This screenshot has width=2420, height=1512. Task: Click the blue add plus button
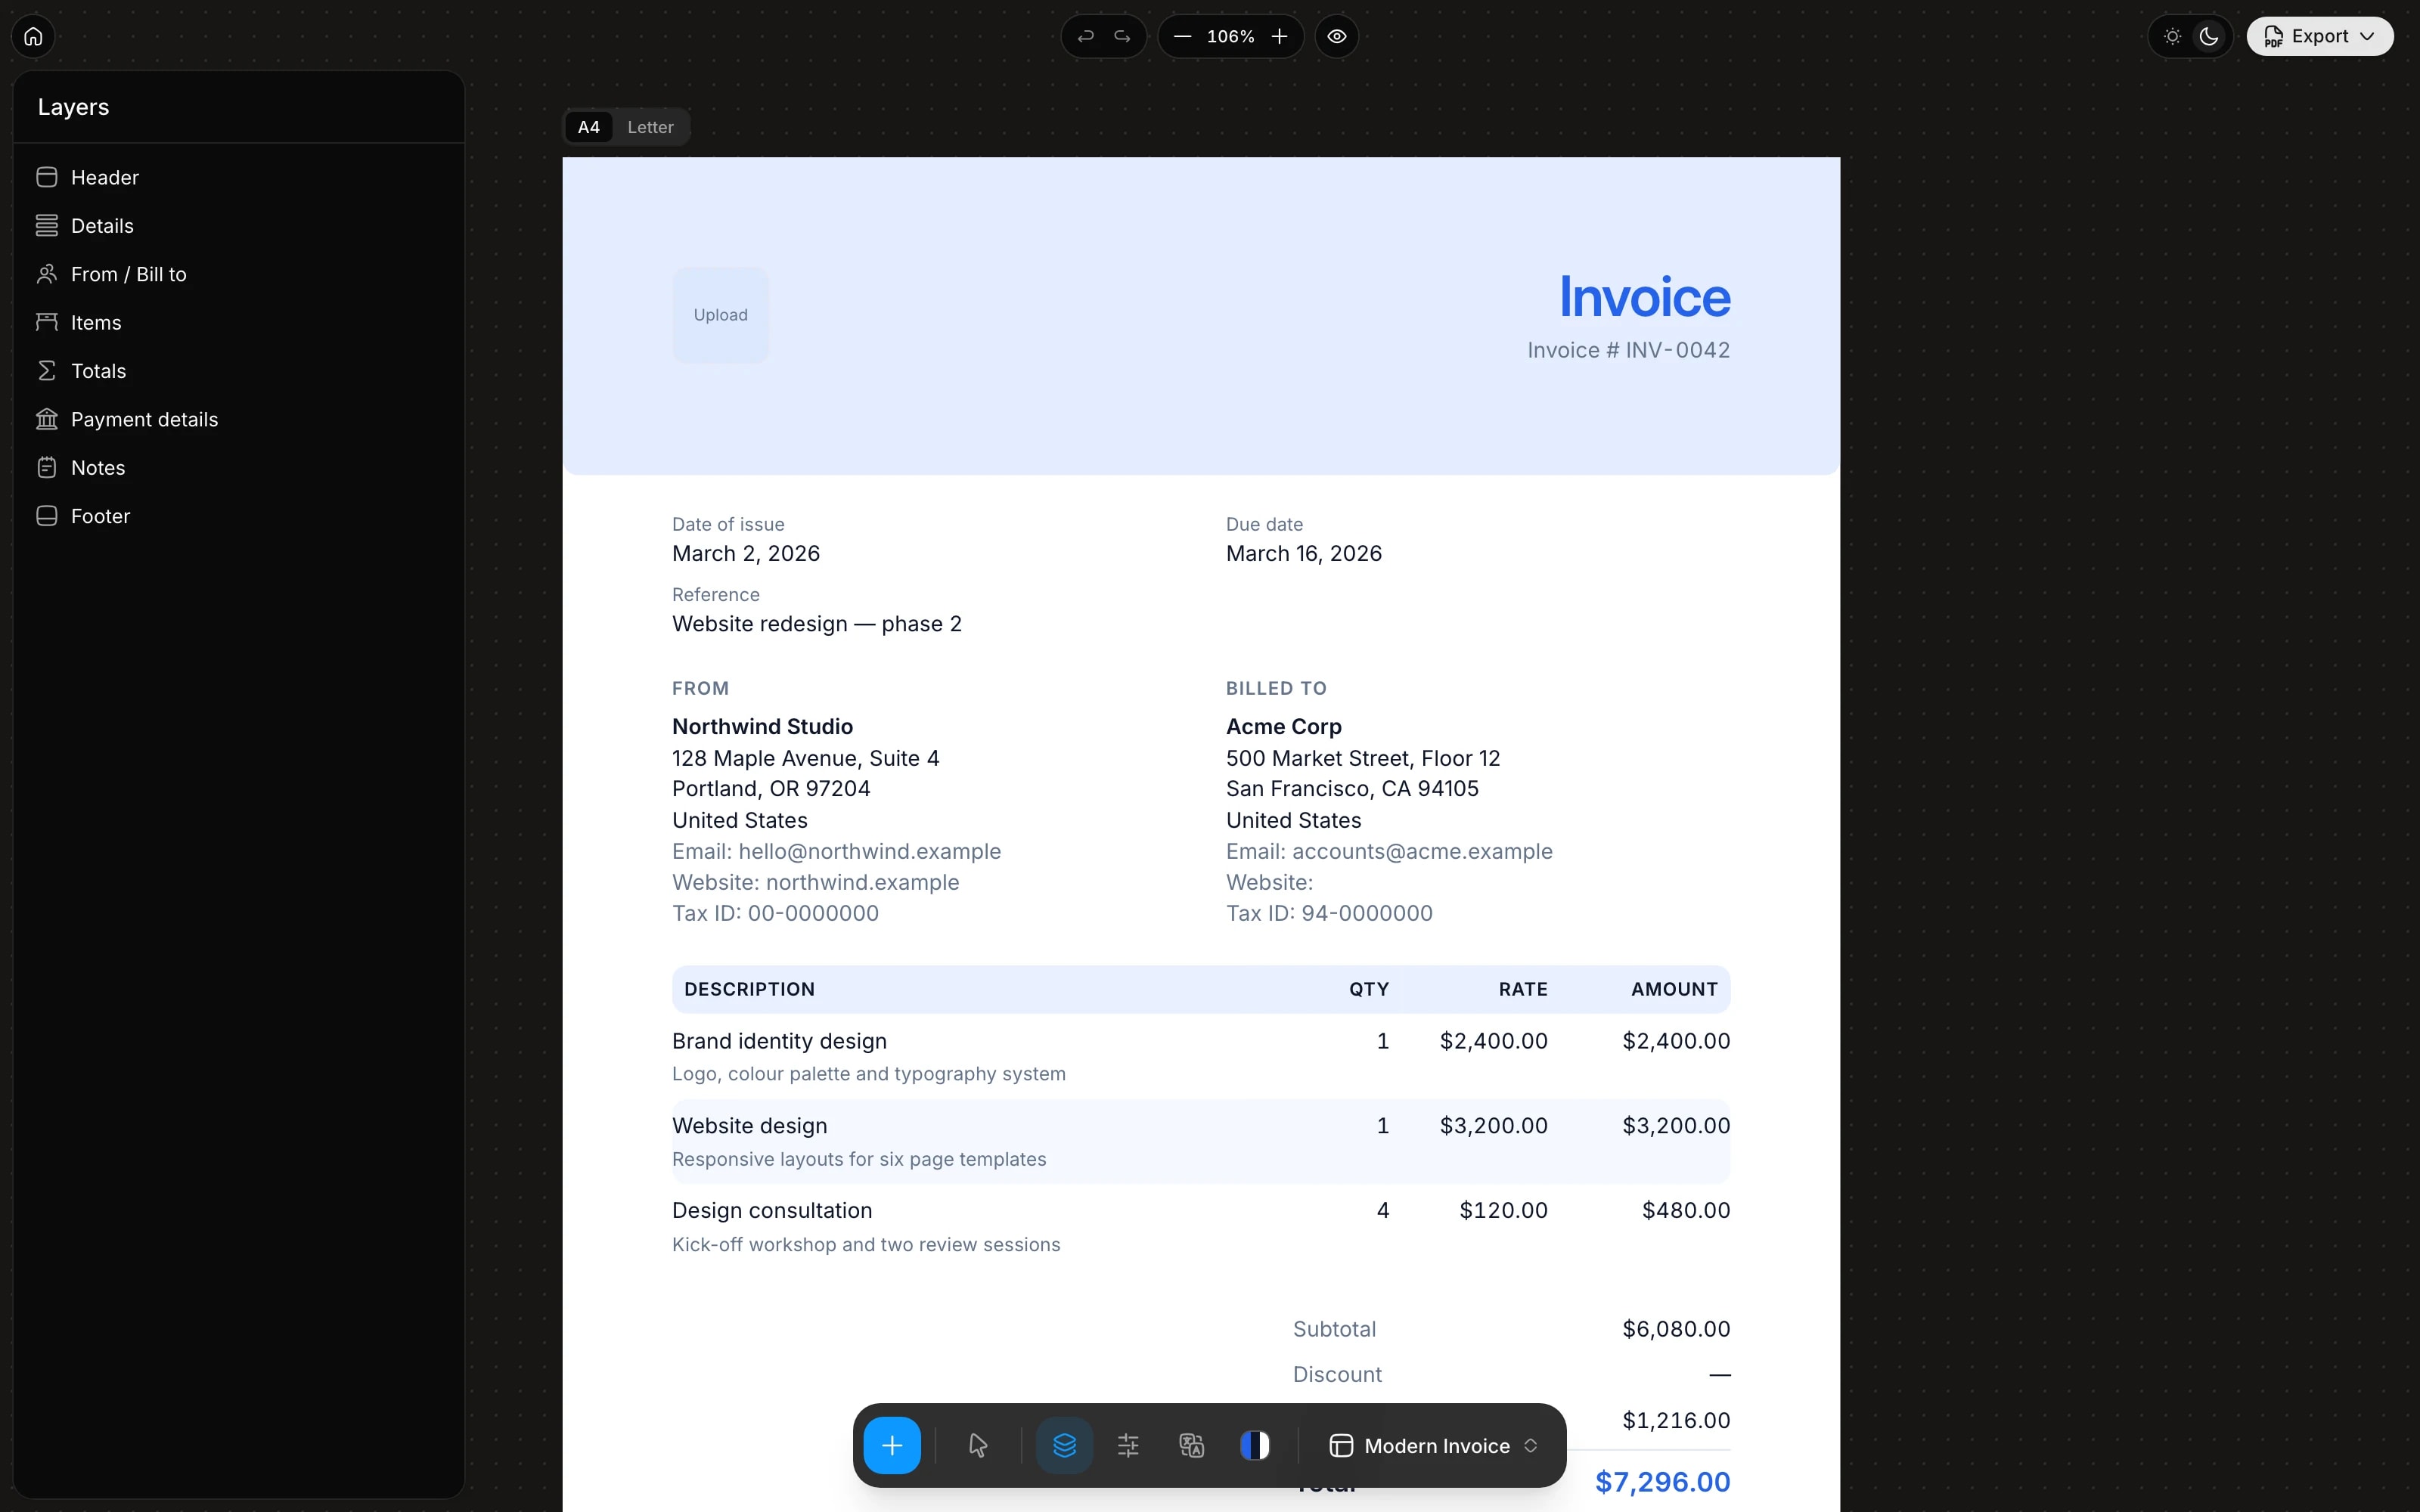coord(892,1445)
